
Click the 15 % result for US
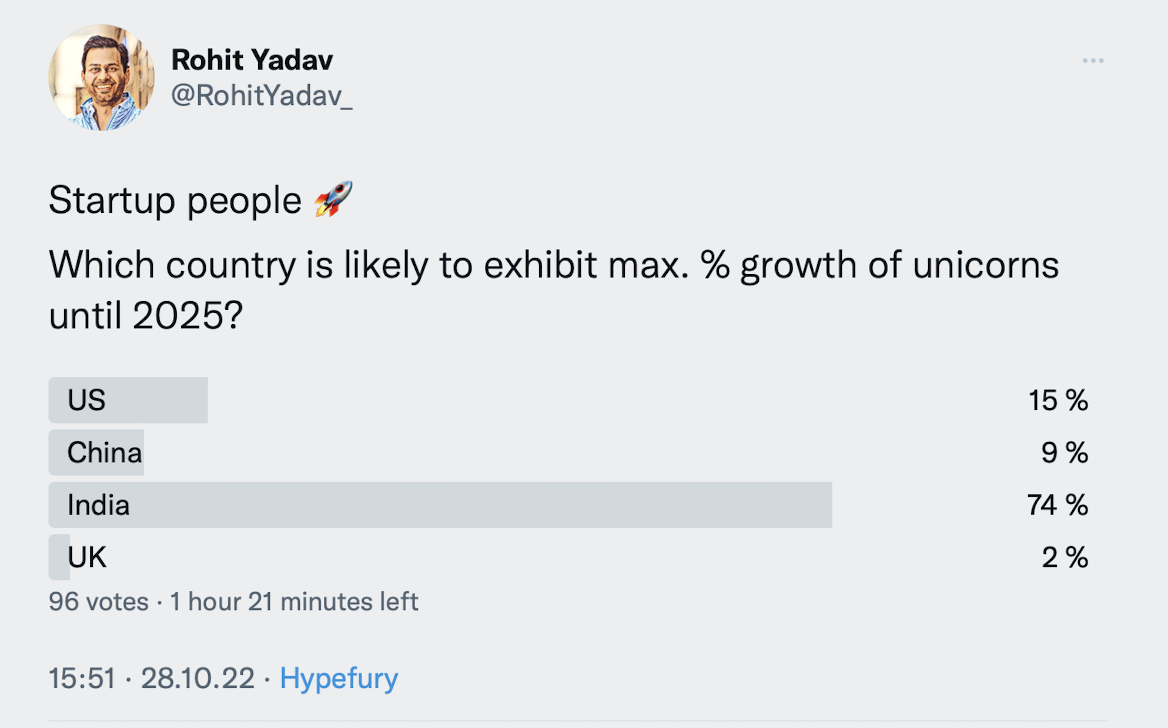point(1057,401)
